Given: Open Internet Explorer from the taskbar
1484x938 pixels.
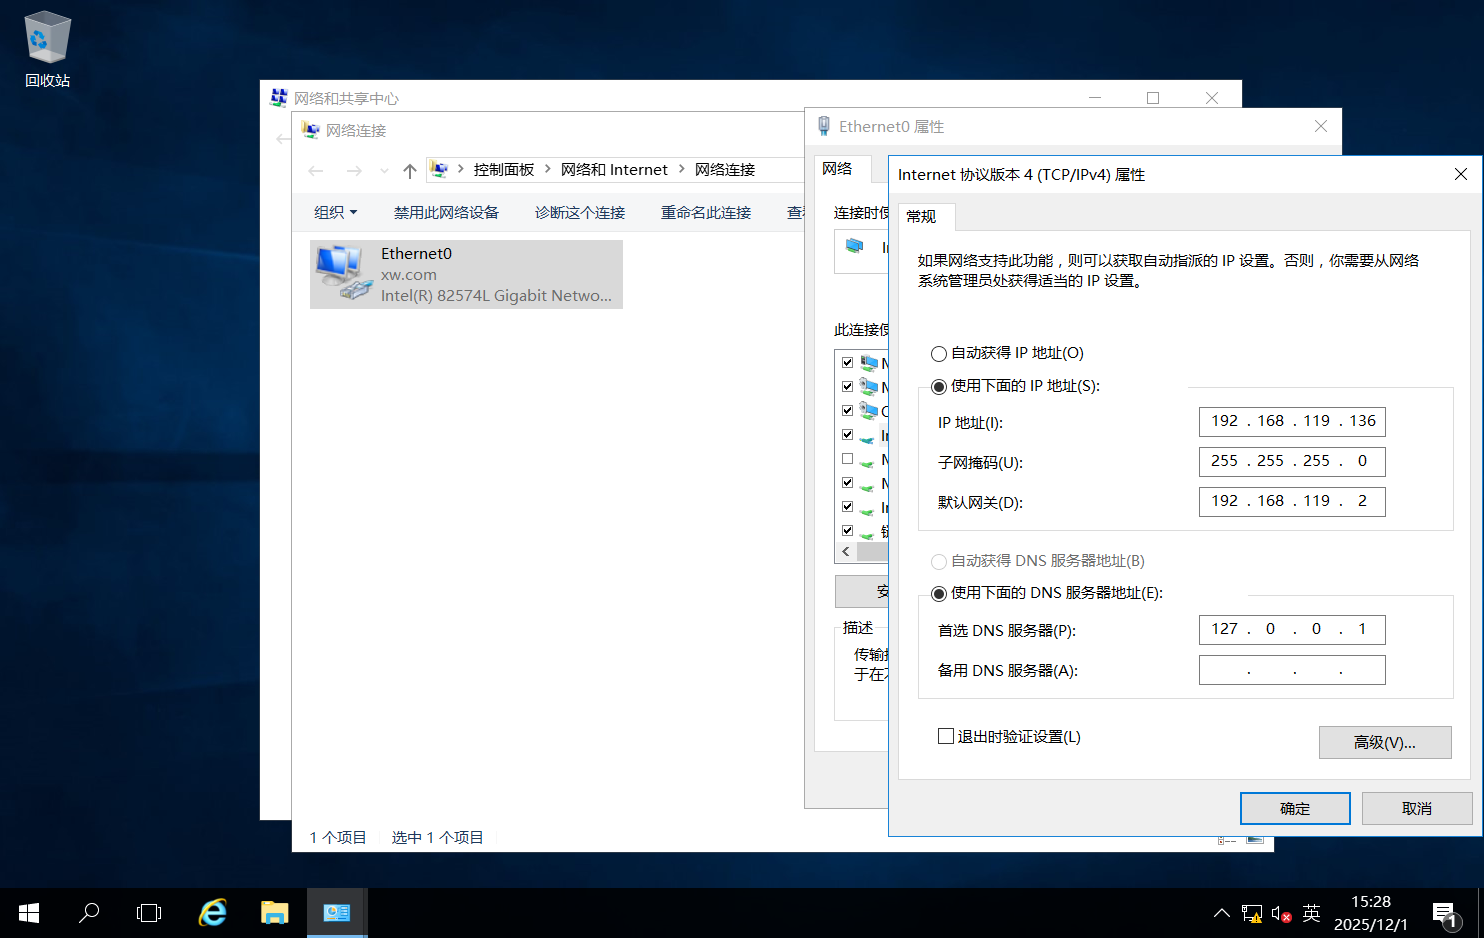Looking at the screenshot, I should pyautogui.click(x=211, y=912).
